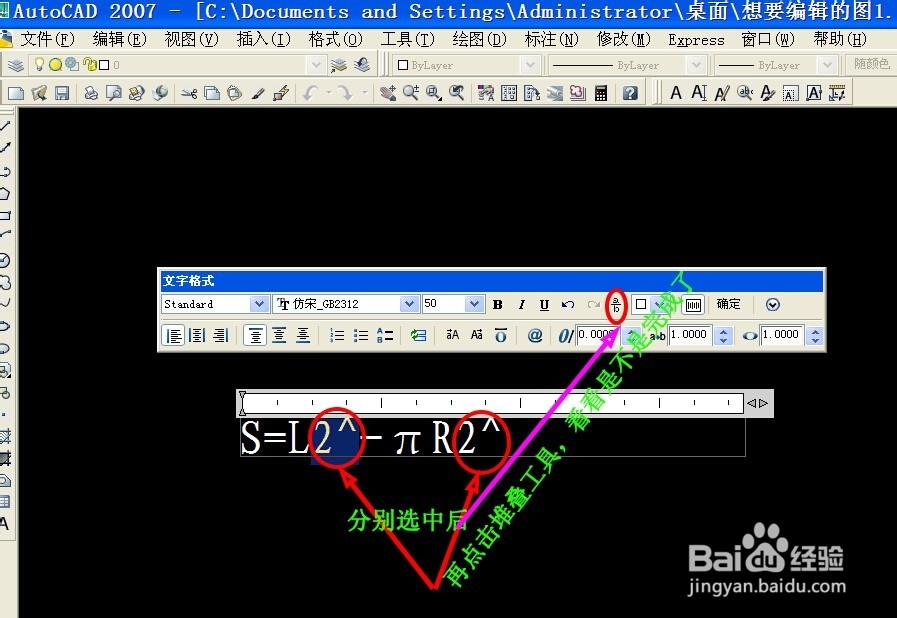The width and height of the screenshot is (897, 618).
Task: Click the Circle draw tool in left toolbar
Action: click(5, 260)
